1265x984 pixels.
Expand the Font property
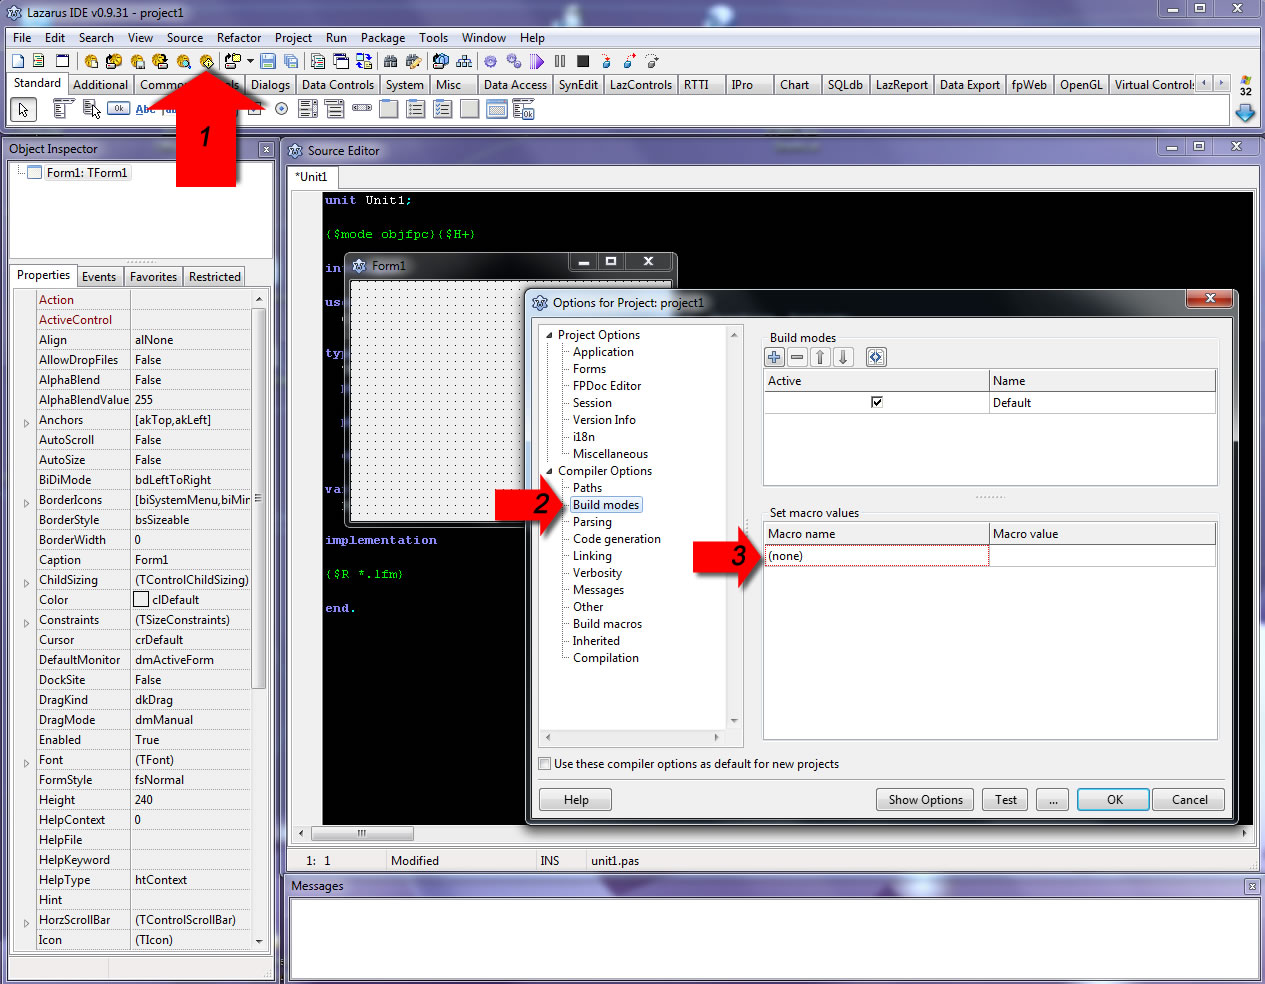[x=26, y=762]
